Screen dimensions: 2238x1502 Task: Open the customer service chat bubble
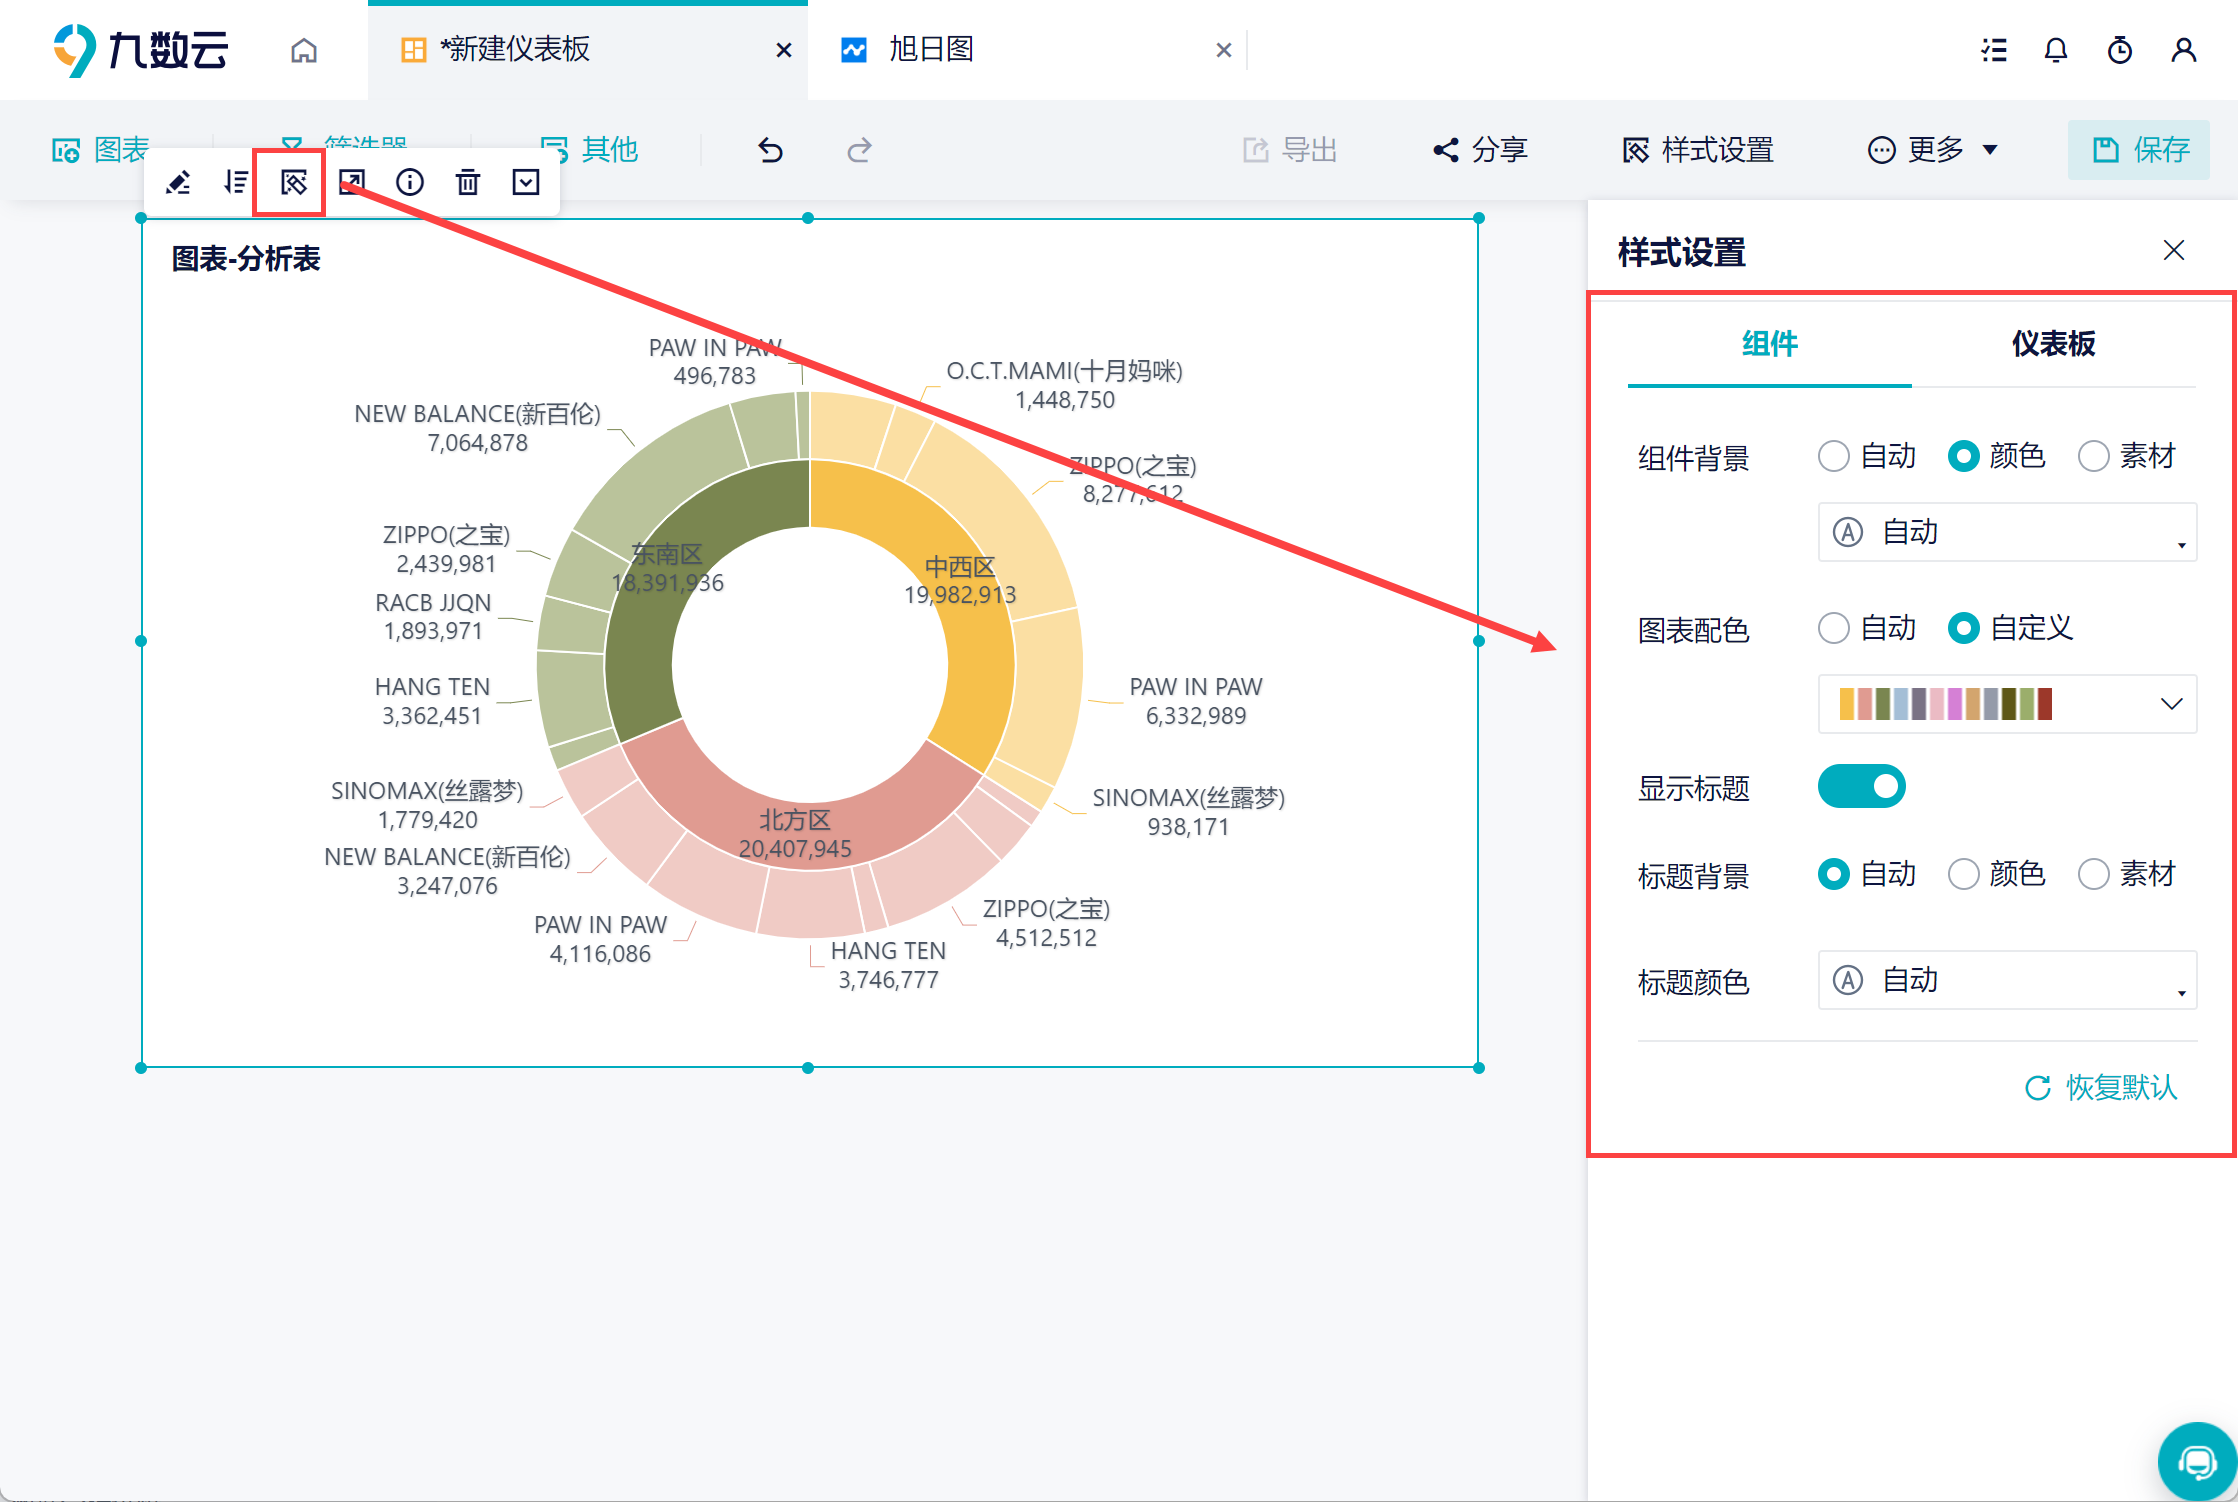(2197, 1461)
